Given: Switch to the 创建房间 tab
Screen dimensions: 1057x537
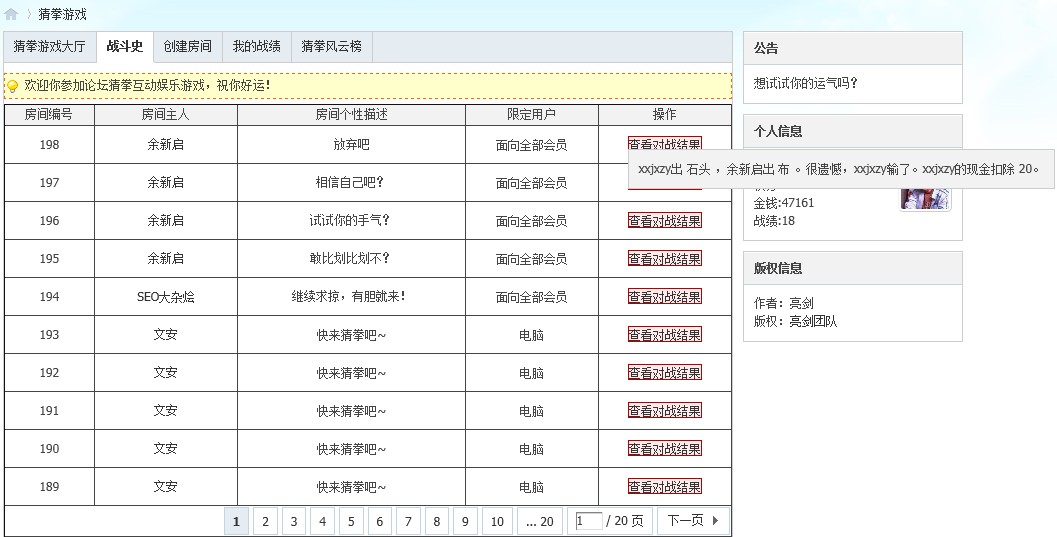Looking at the screenshot, I should tap(188, 47).
